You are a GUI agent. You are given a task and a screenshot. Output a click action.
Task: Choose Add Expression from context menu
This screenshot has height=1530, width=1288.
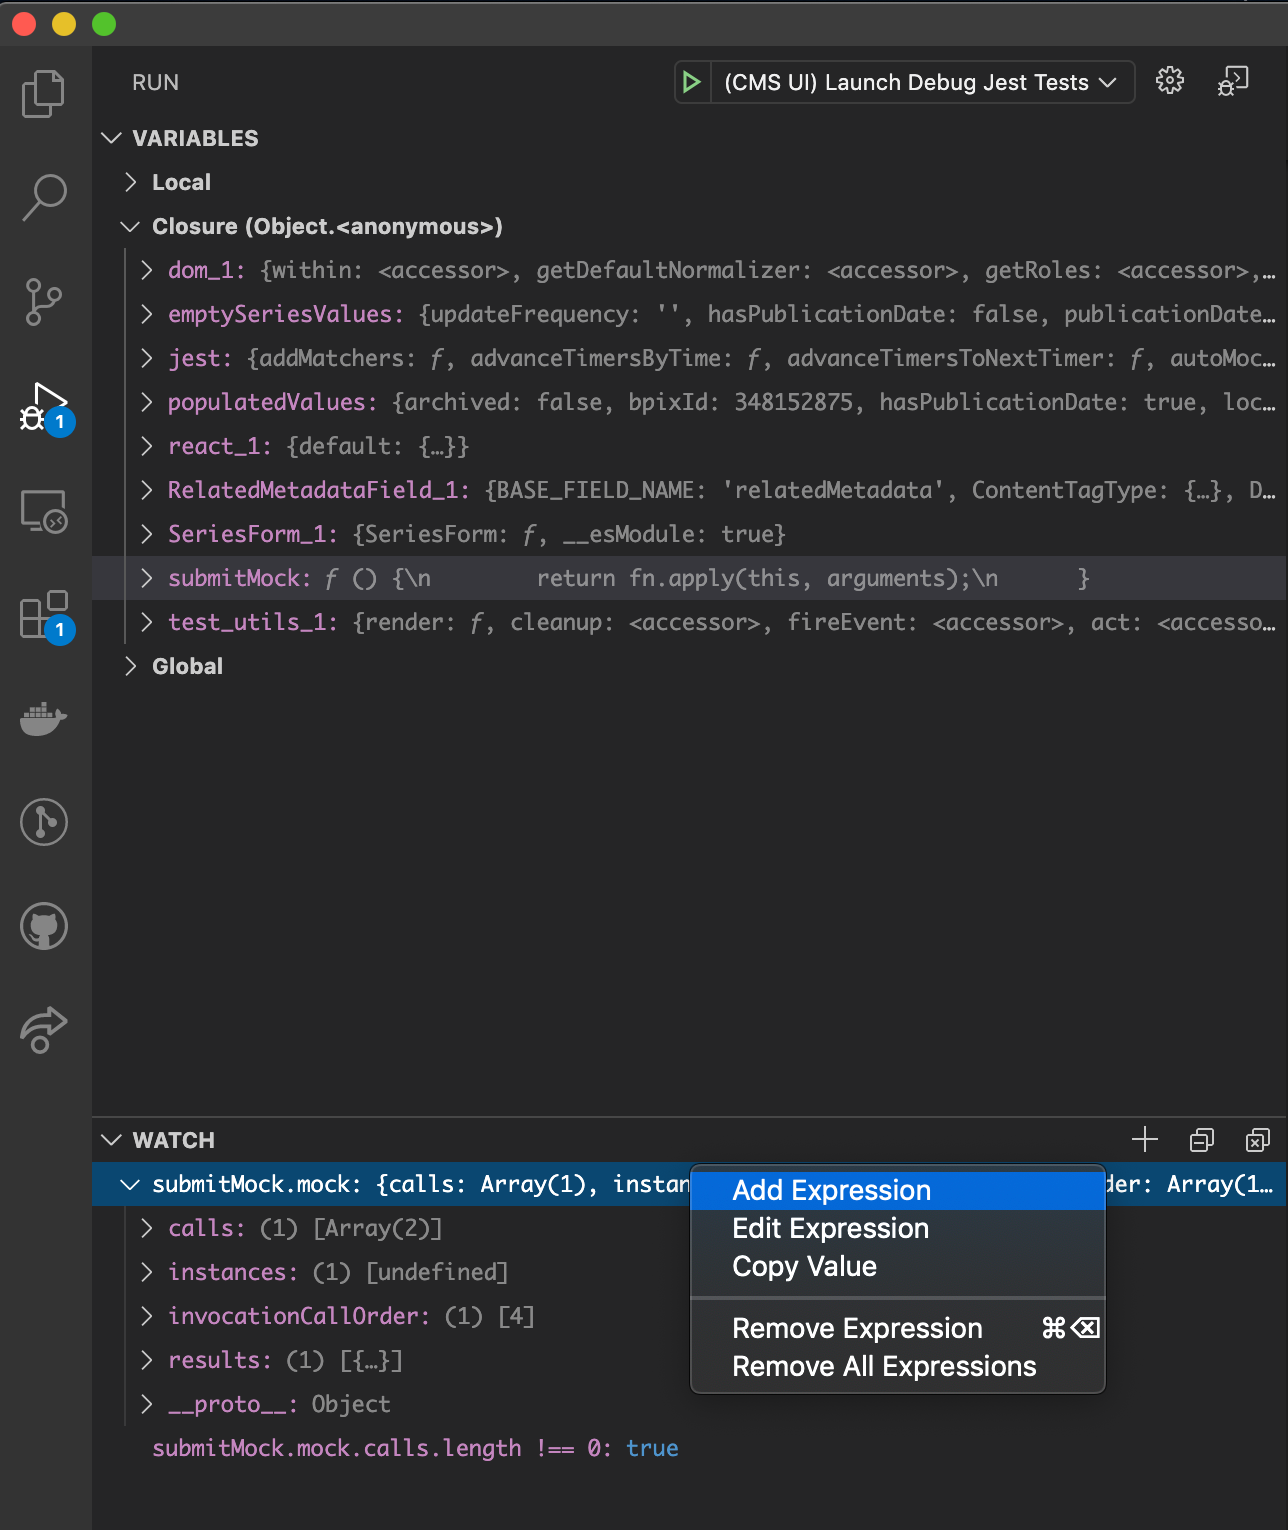click(830, 1190)
